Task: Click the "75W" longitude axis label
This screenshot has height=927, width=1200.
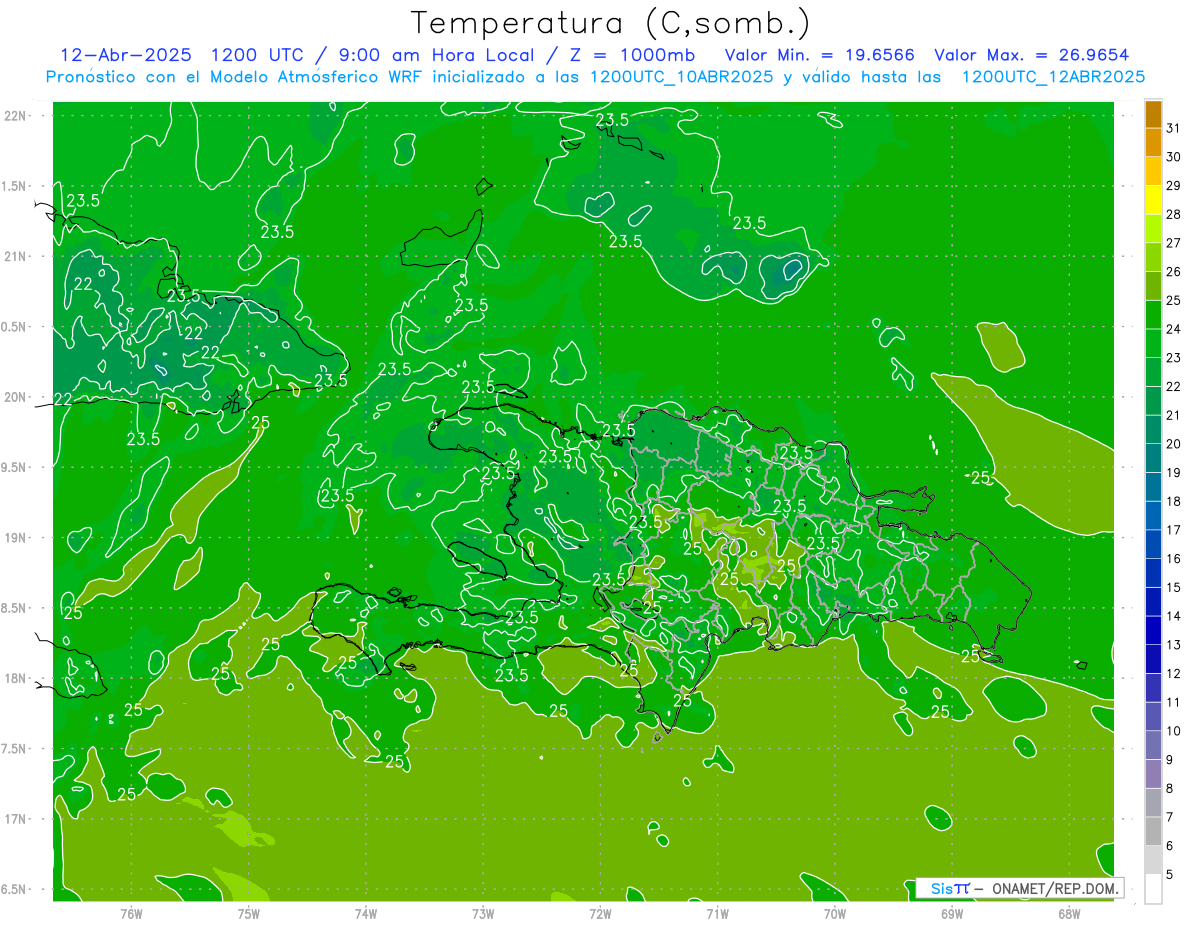Action: point(248,914)
